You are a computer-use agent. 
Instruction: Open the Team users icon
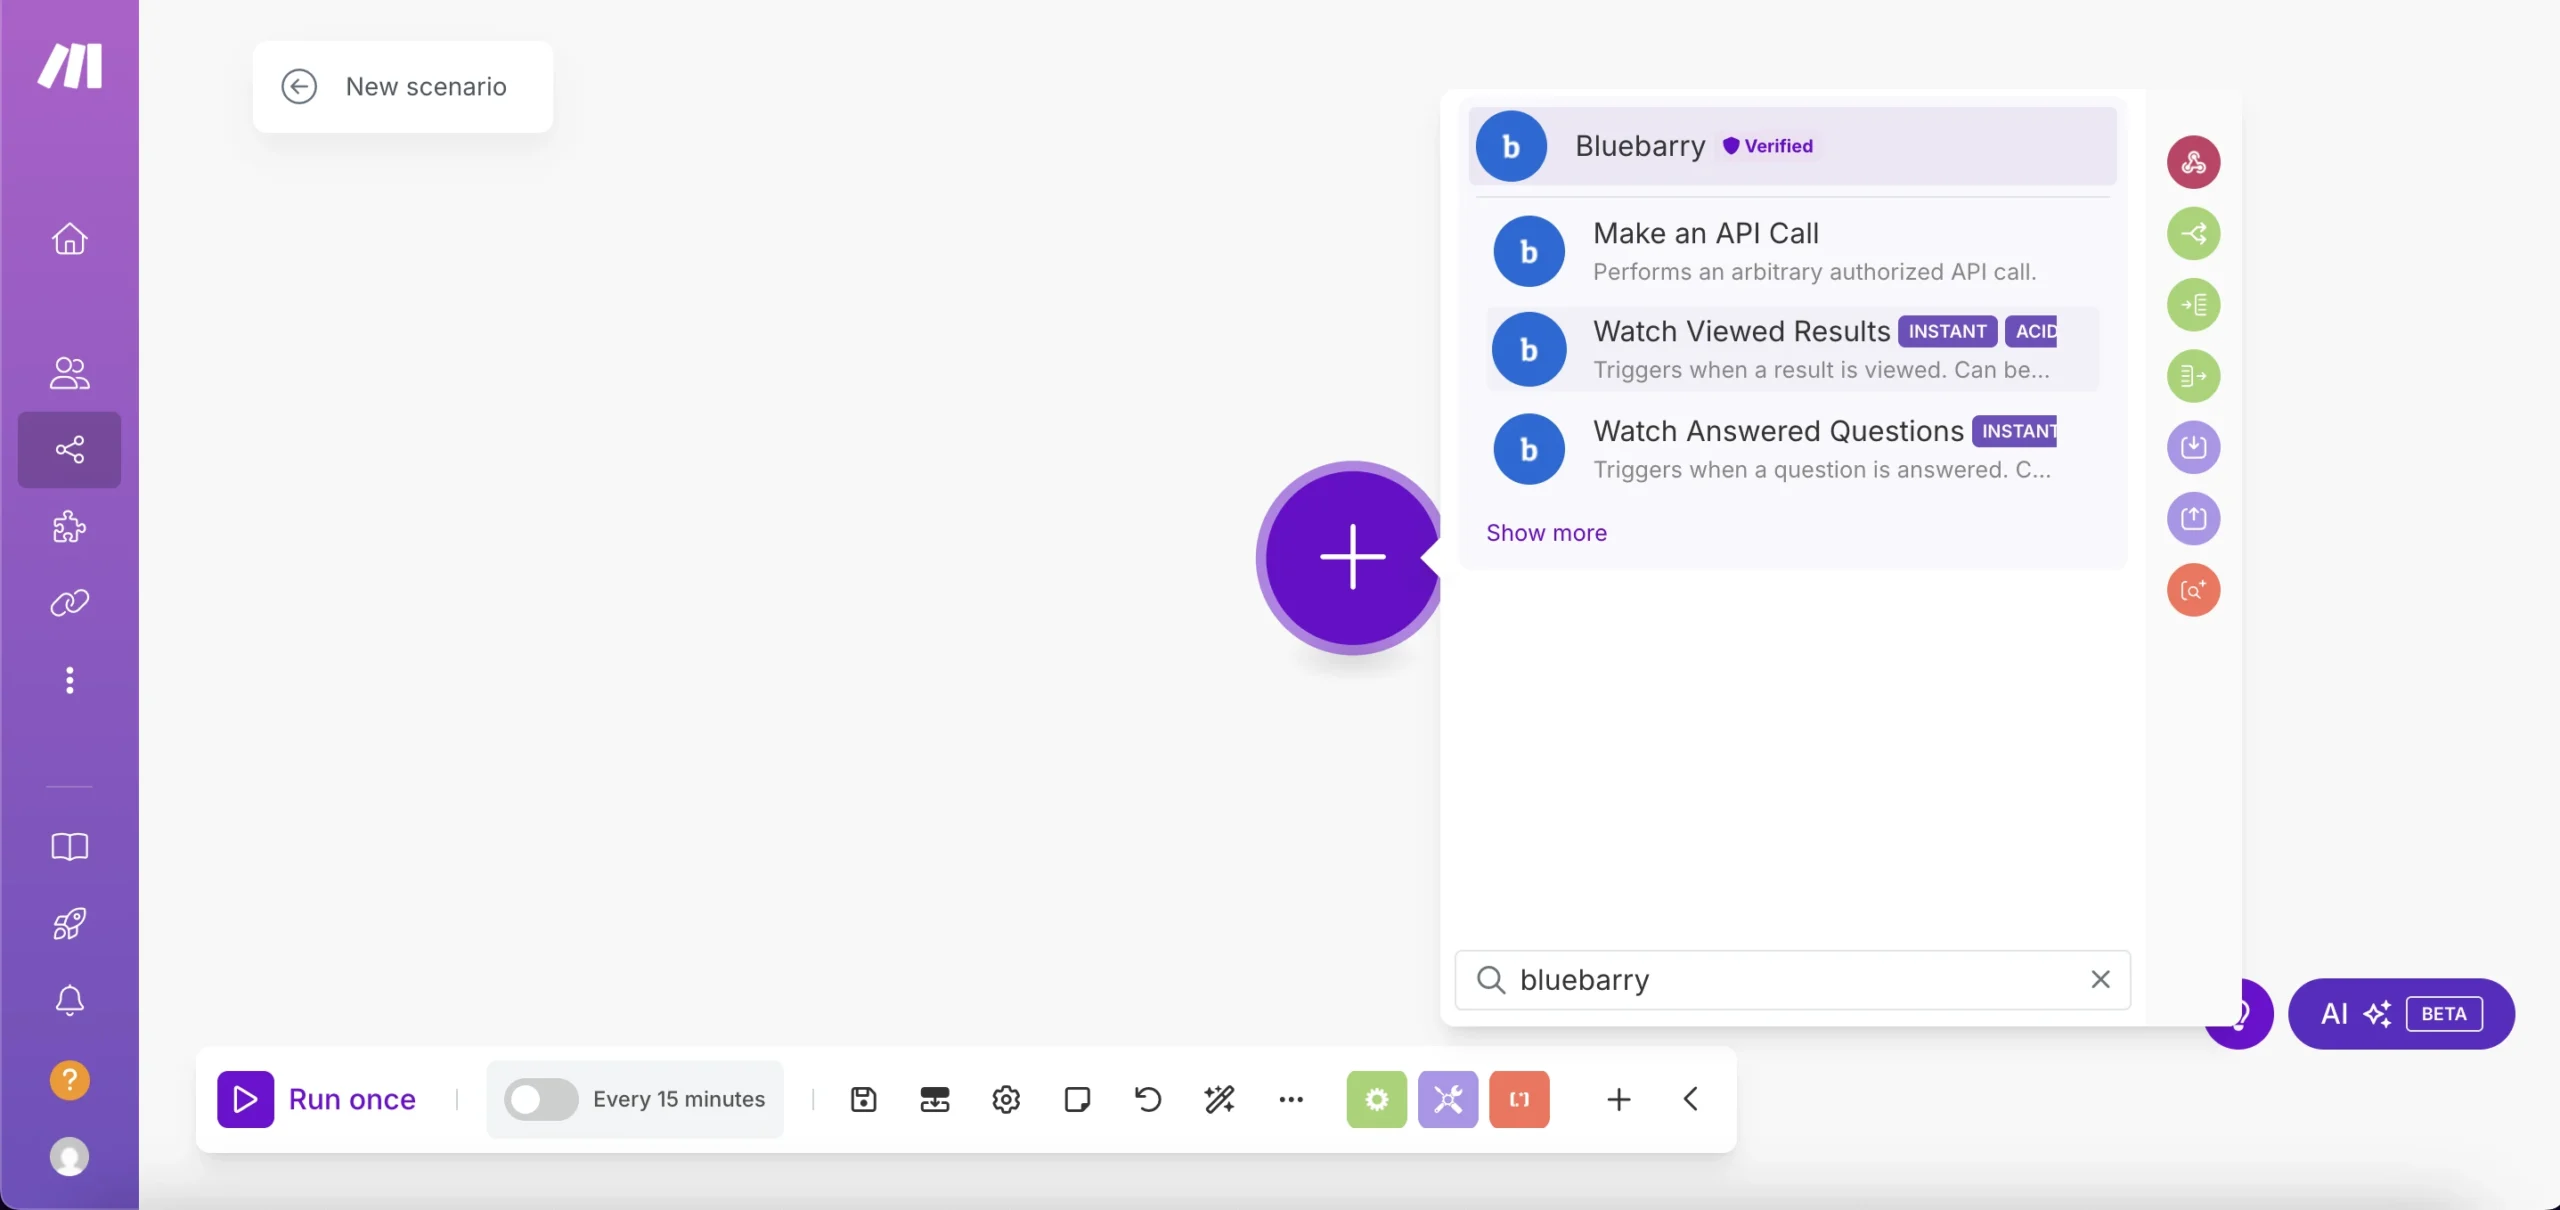pyautogui.click(x=70, y=373)
